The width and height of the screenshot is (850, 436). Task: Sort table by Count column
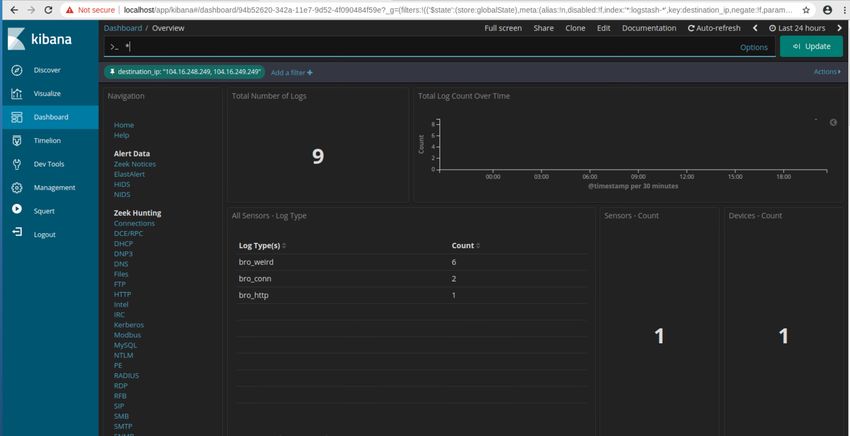[x=466, y=246]
